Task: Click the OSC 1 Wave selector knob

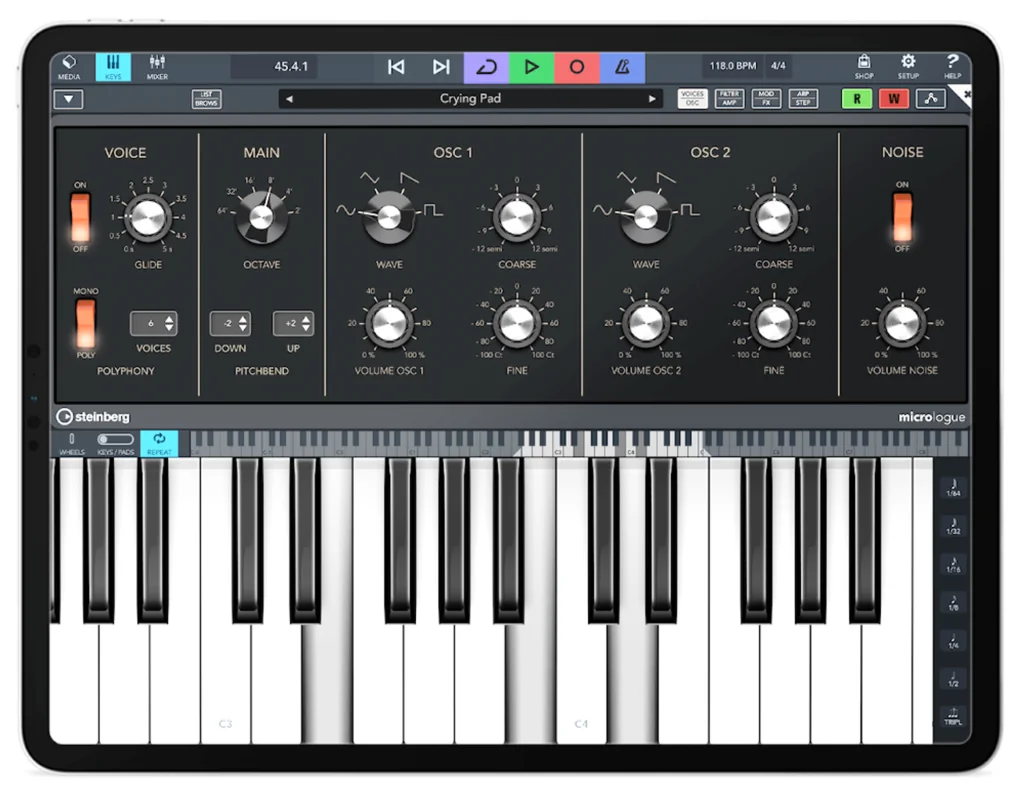Action: [389, 217]
